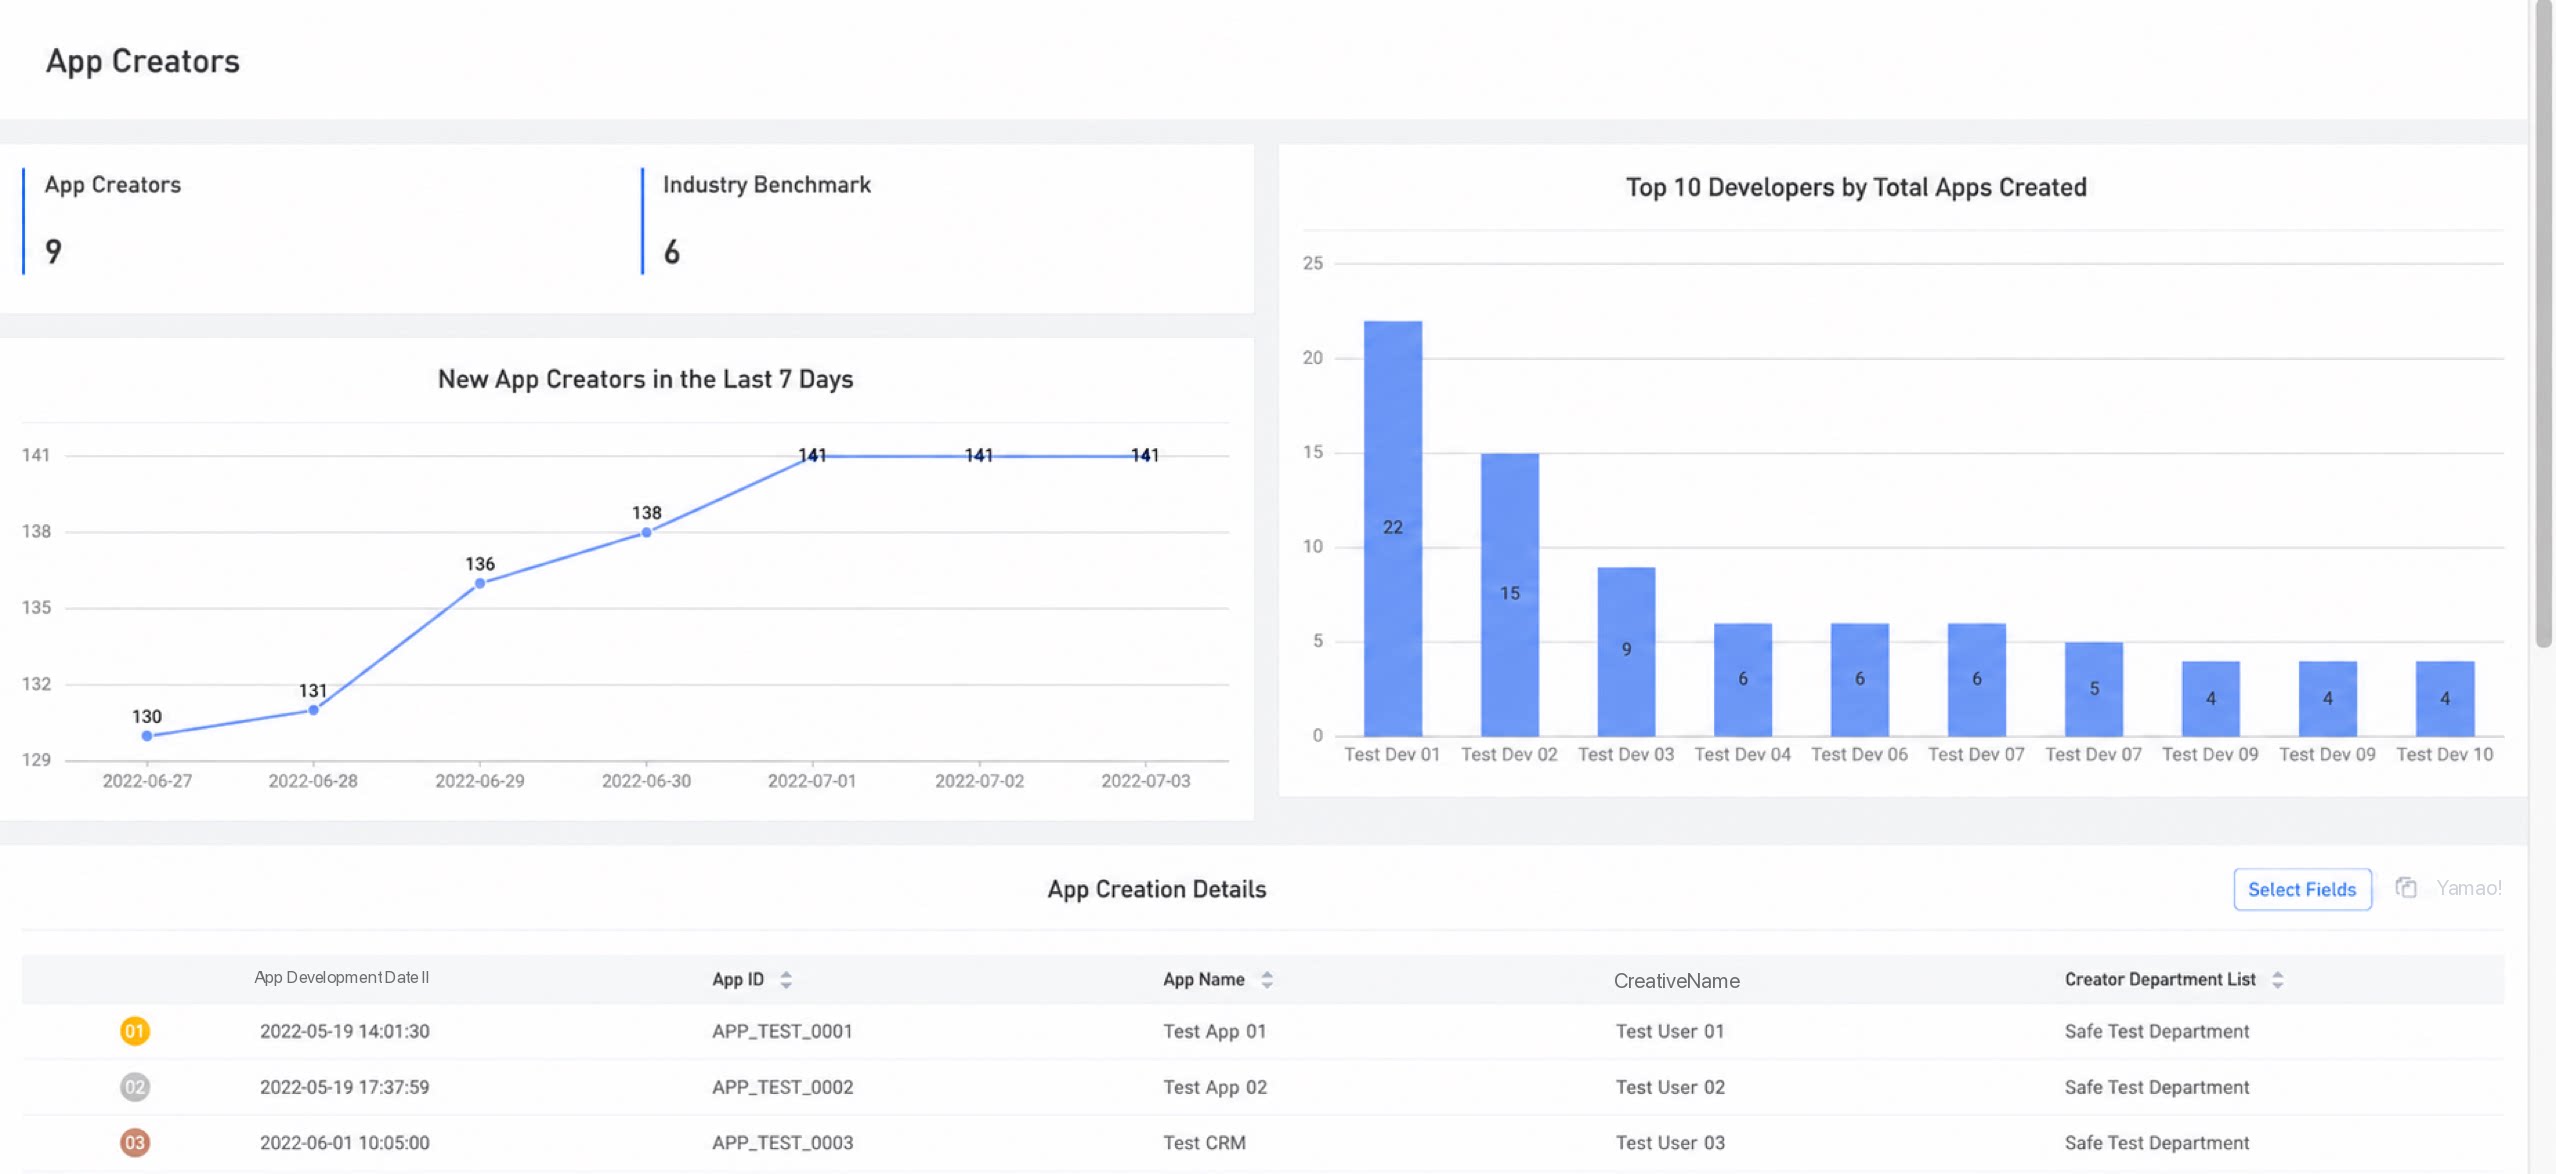Click the orange 01 rank badge

(135, 1031)
